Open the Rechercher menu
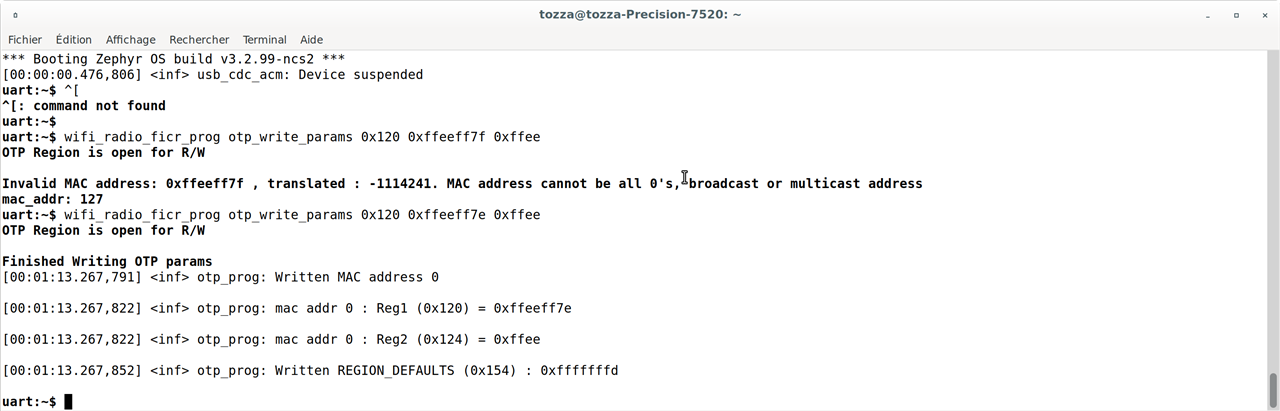Viewport: 1280px width, 411px height. pos(199,40)
